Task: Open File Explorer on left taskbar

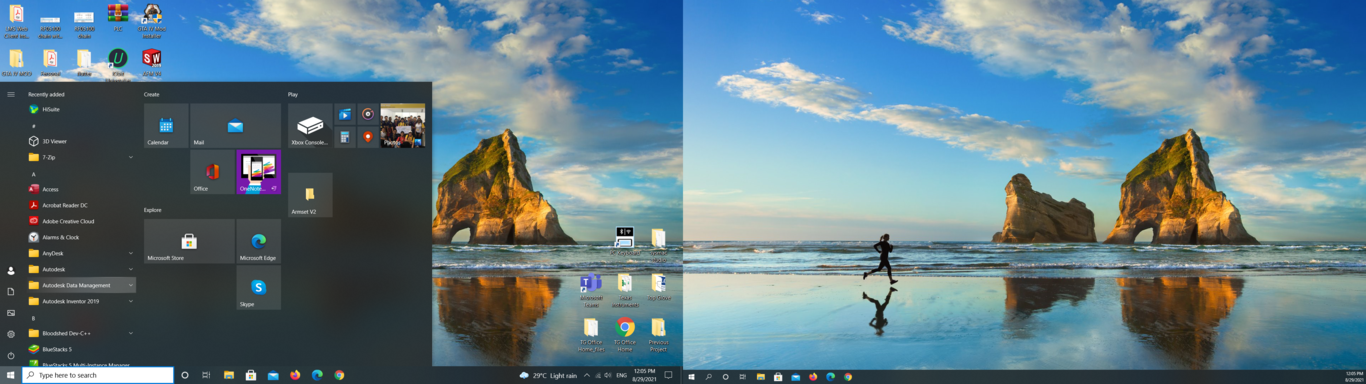Action: 229,375
